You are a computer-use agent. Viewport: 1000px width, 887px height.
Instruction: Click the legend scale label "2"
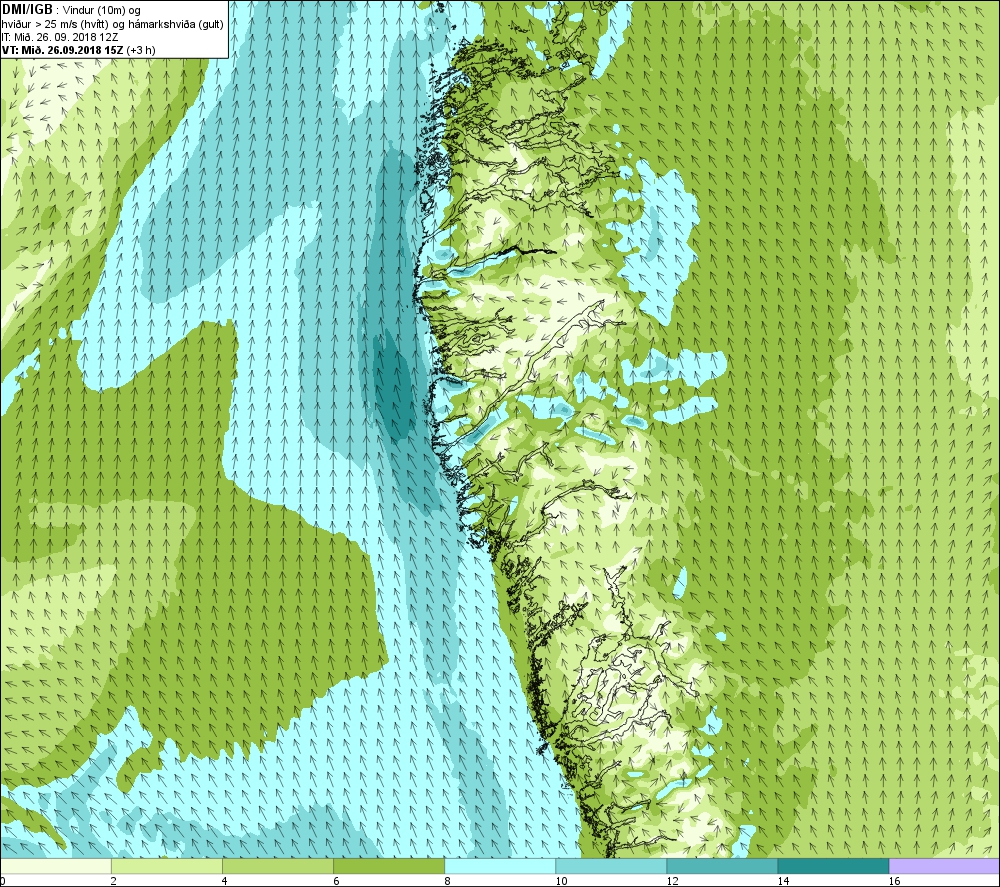(114, 881)
